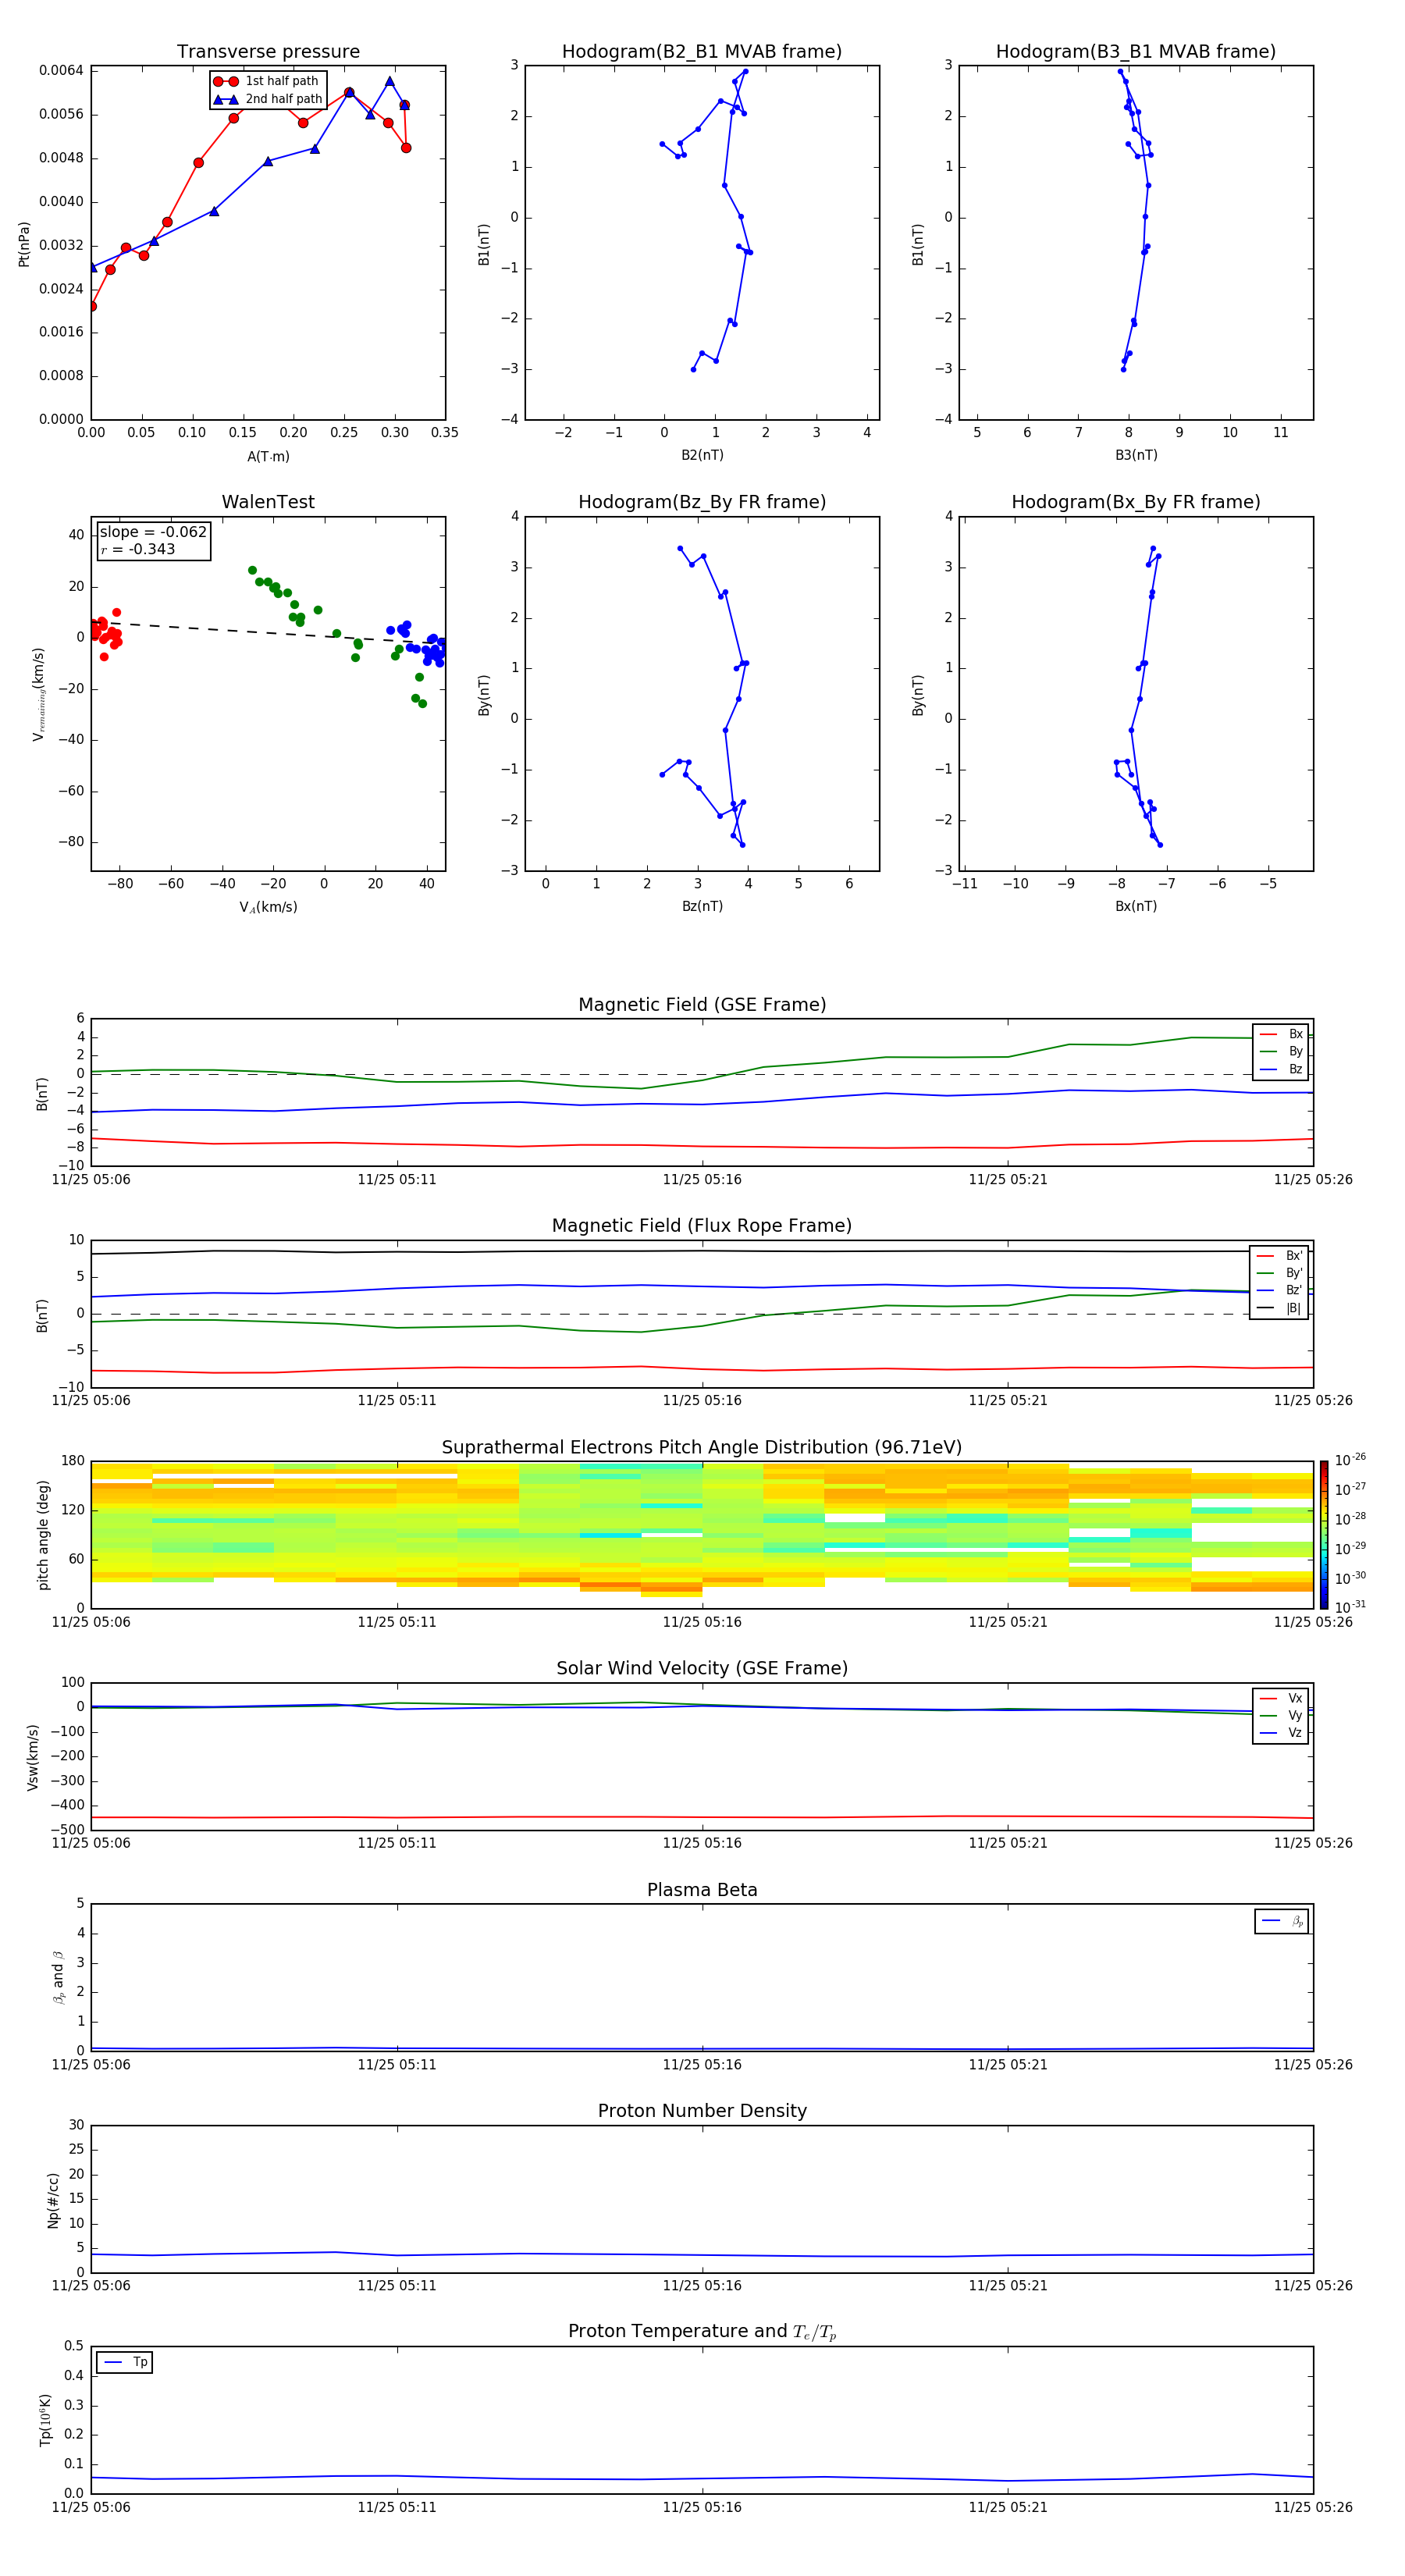
Task: Click Bx legend entry in GSE plot
Action: point(1281,1034)
